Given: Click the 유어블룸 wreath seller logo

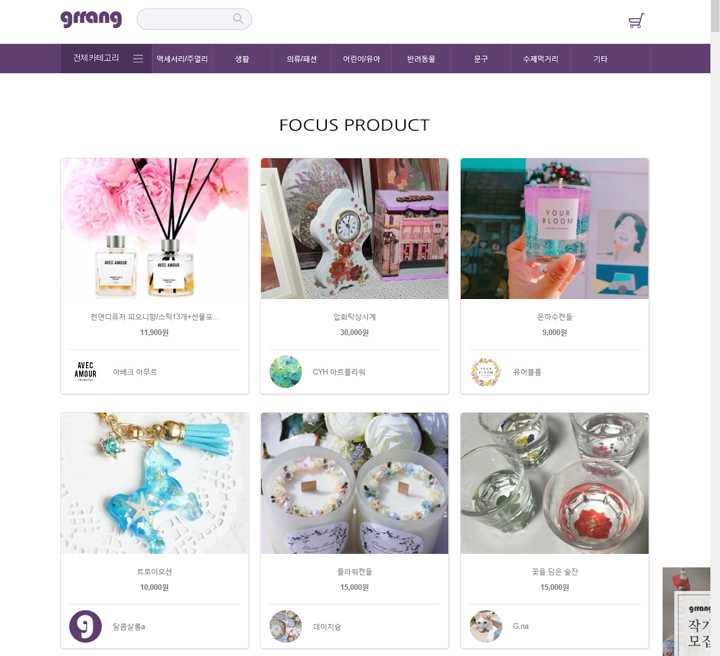Looking at the screenshot, I should tap(486, 371).
